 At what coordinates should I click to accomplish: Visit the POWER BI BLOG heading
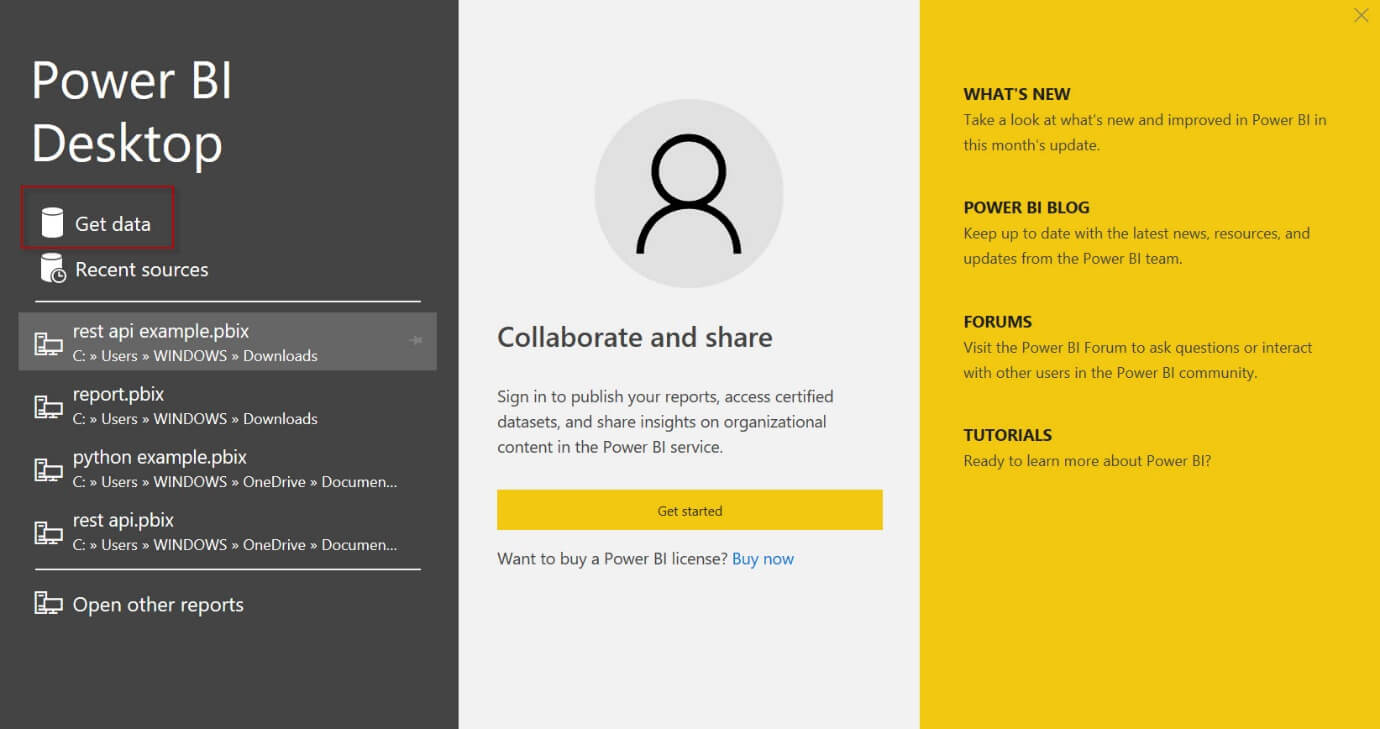(x=1026, y=208)
